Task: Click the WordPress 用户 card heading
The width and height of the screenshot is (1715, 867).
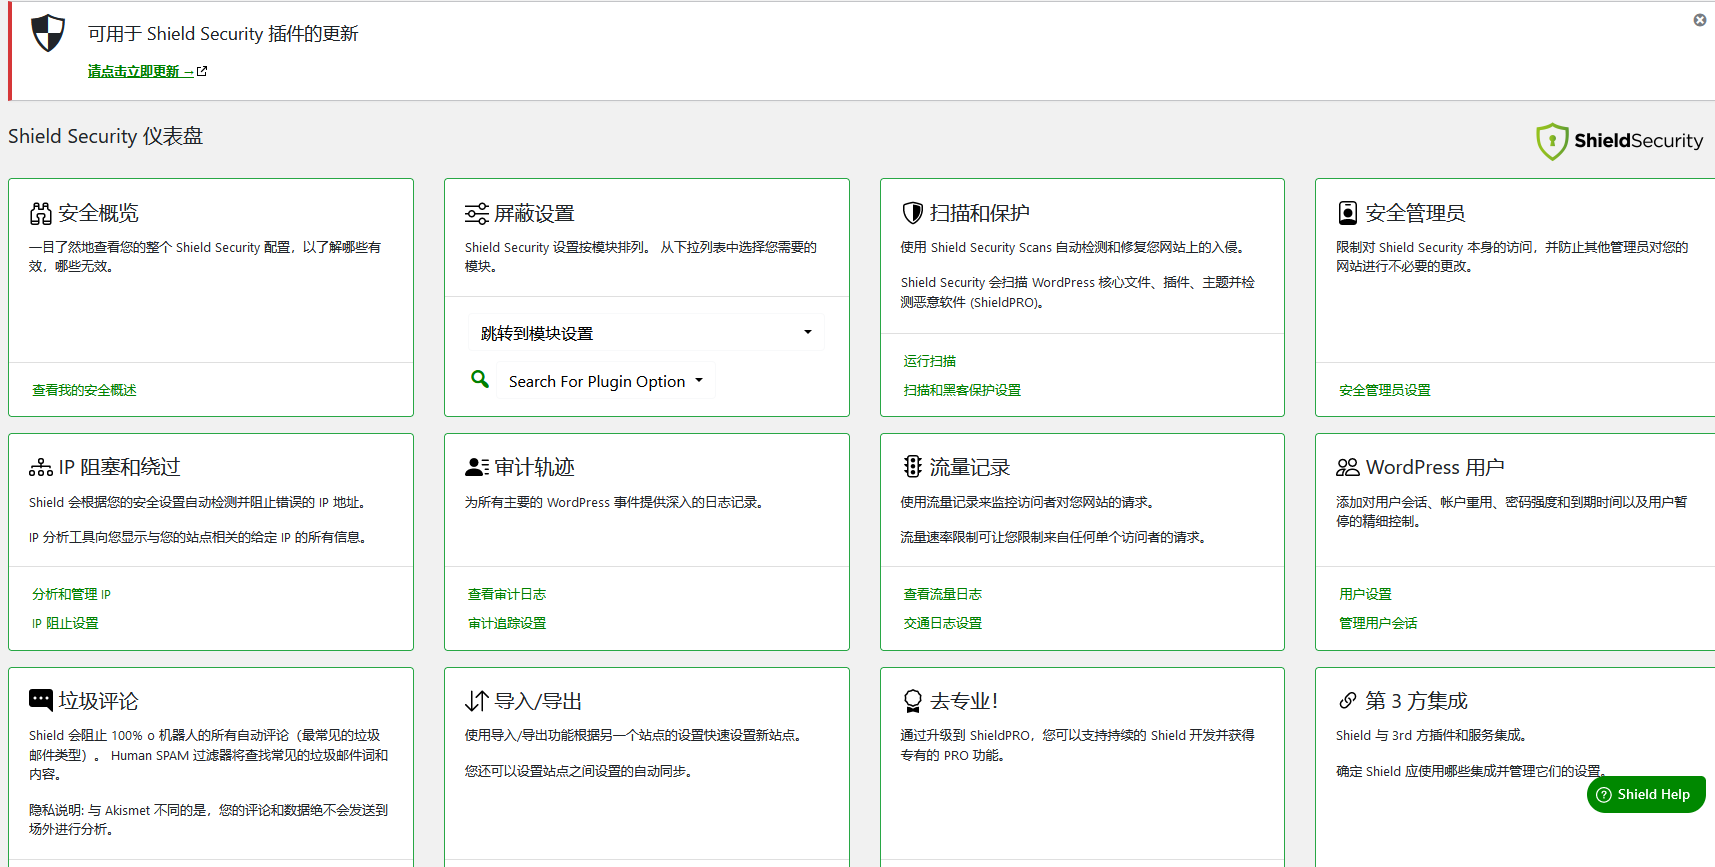Action: tap(1435, 467)
